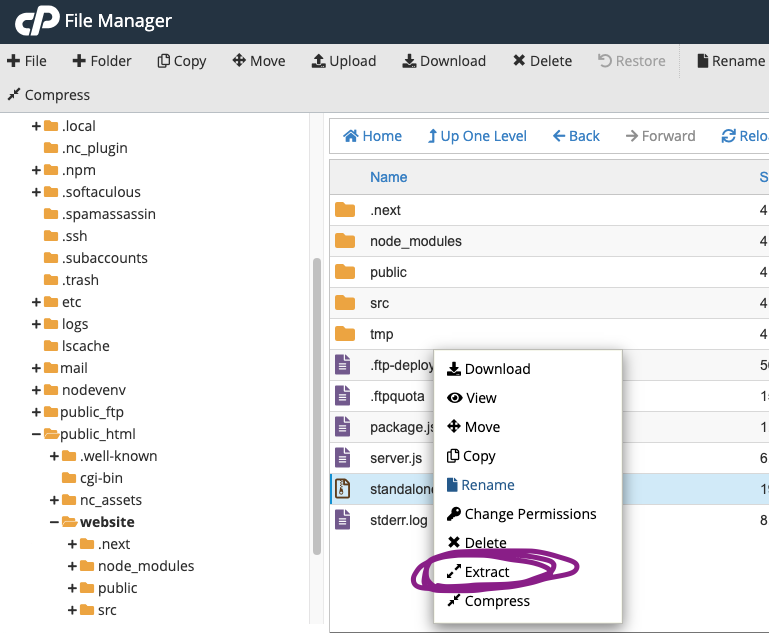Choose Delete from the context menu

(x=477, y=543)
